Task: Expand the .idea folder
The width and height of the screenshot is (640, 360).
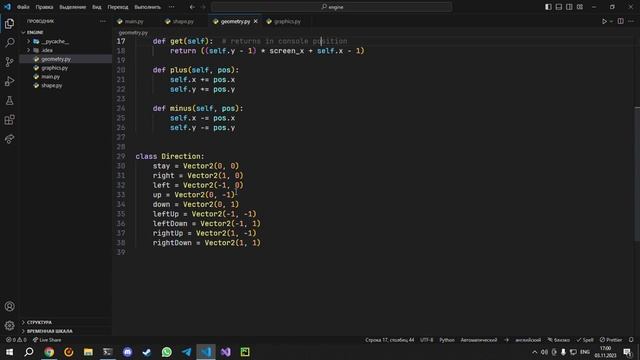Action: 47,50
